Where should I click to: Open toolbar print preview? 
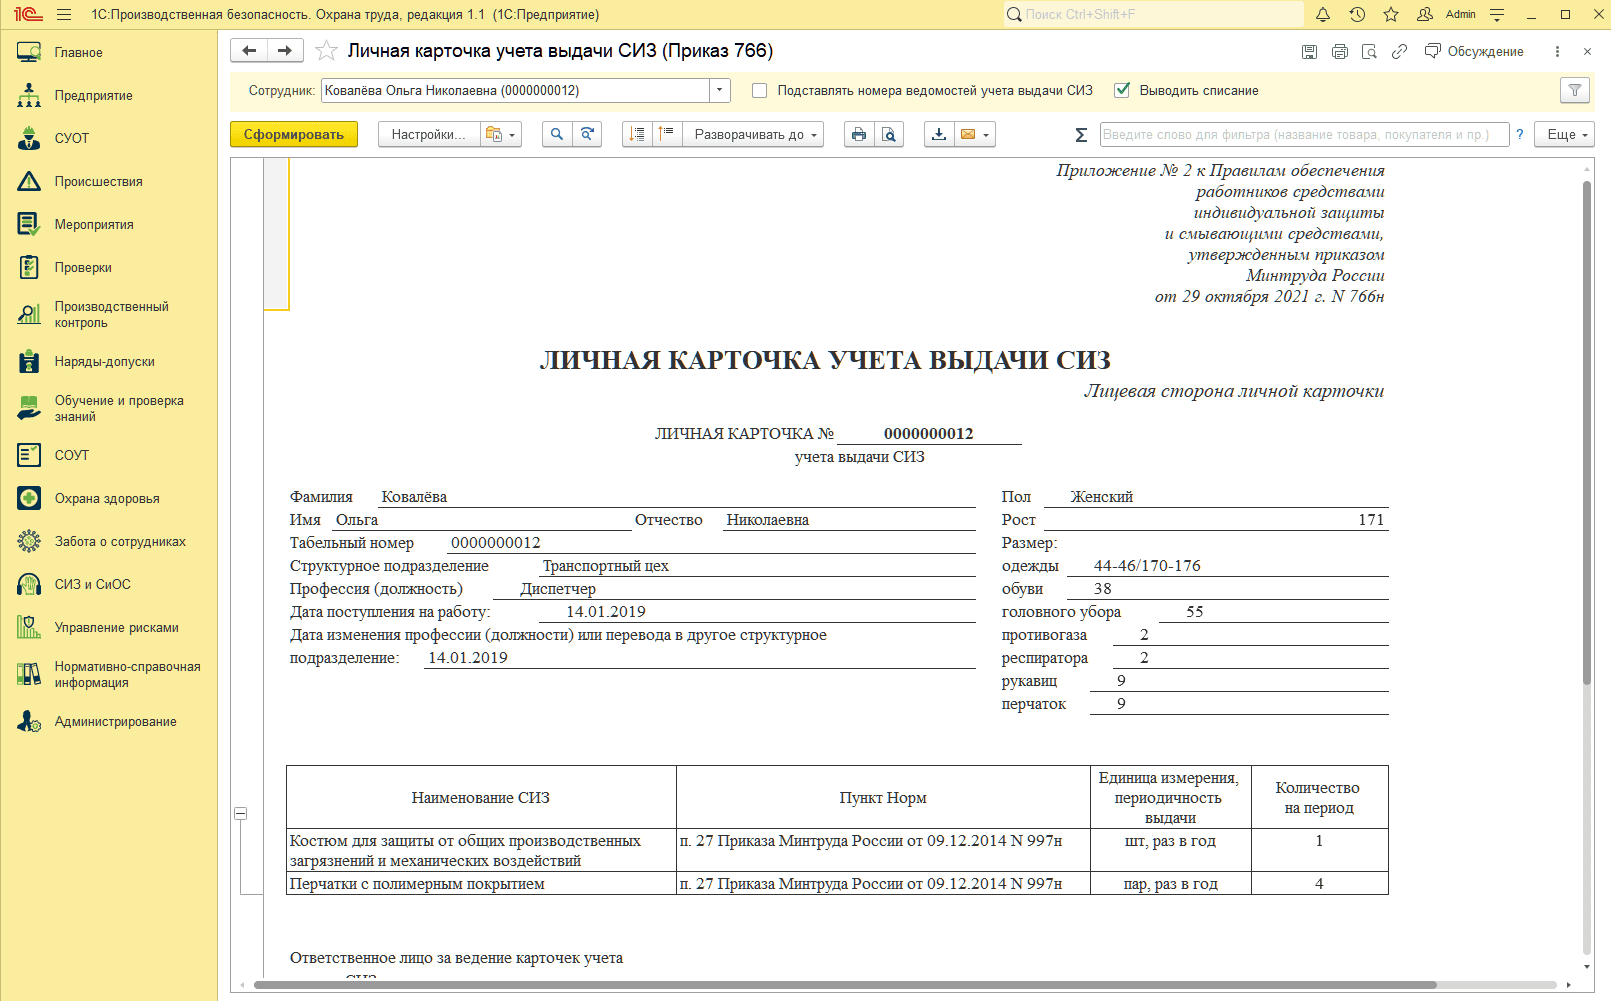[889, 134]
